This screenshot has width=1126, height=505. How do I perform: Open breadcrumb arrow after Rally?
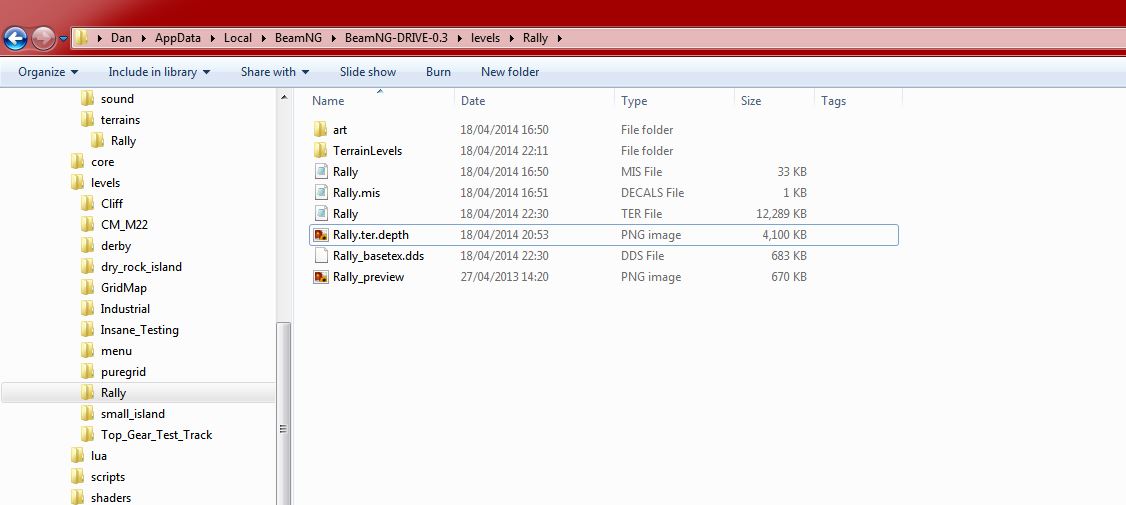(559, 38)
